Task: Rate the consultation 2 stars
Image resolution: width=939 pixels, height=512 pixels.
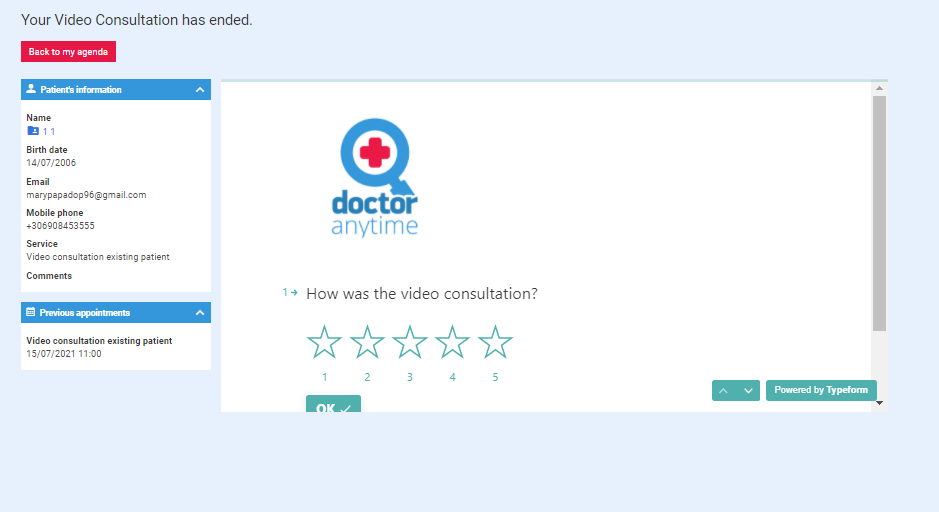Action: click(x=367, y=342)
